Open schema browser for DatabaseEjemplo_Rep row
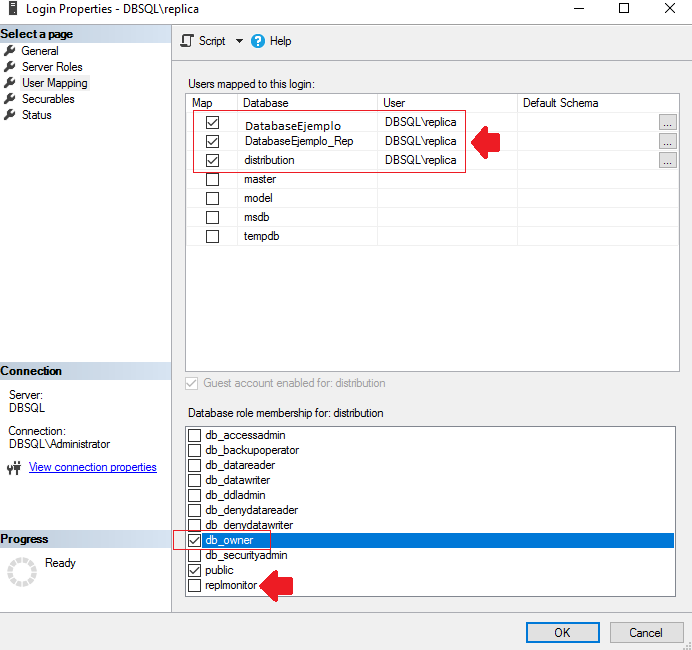 [667, 142]
